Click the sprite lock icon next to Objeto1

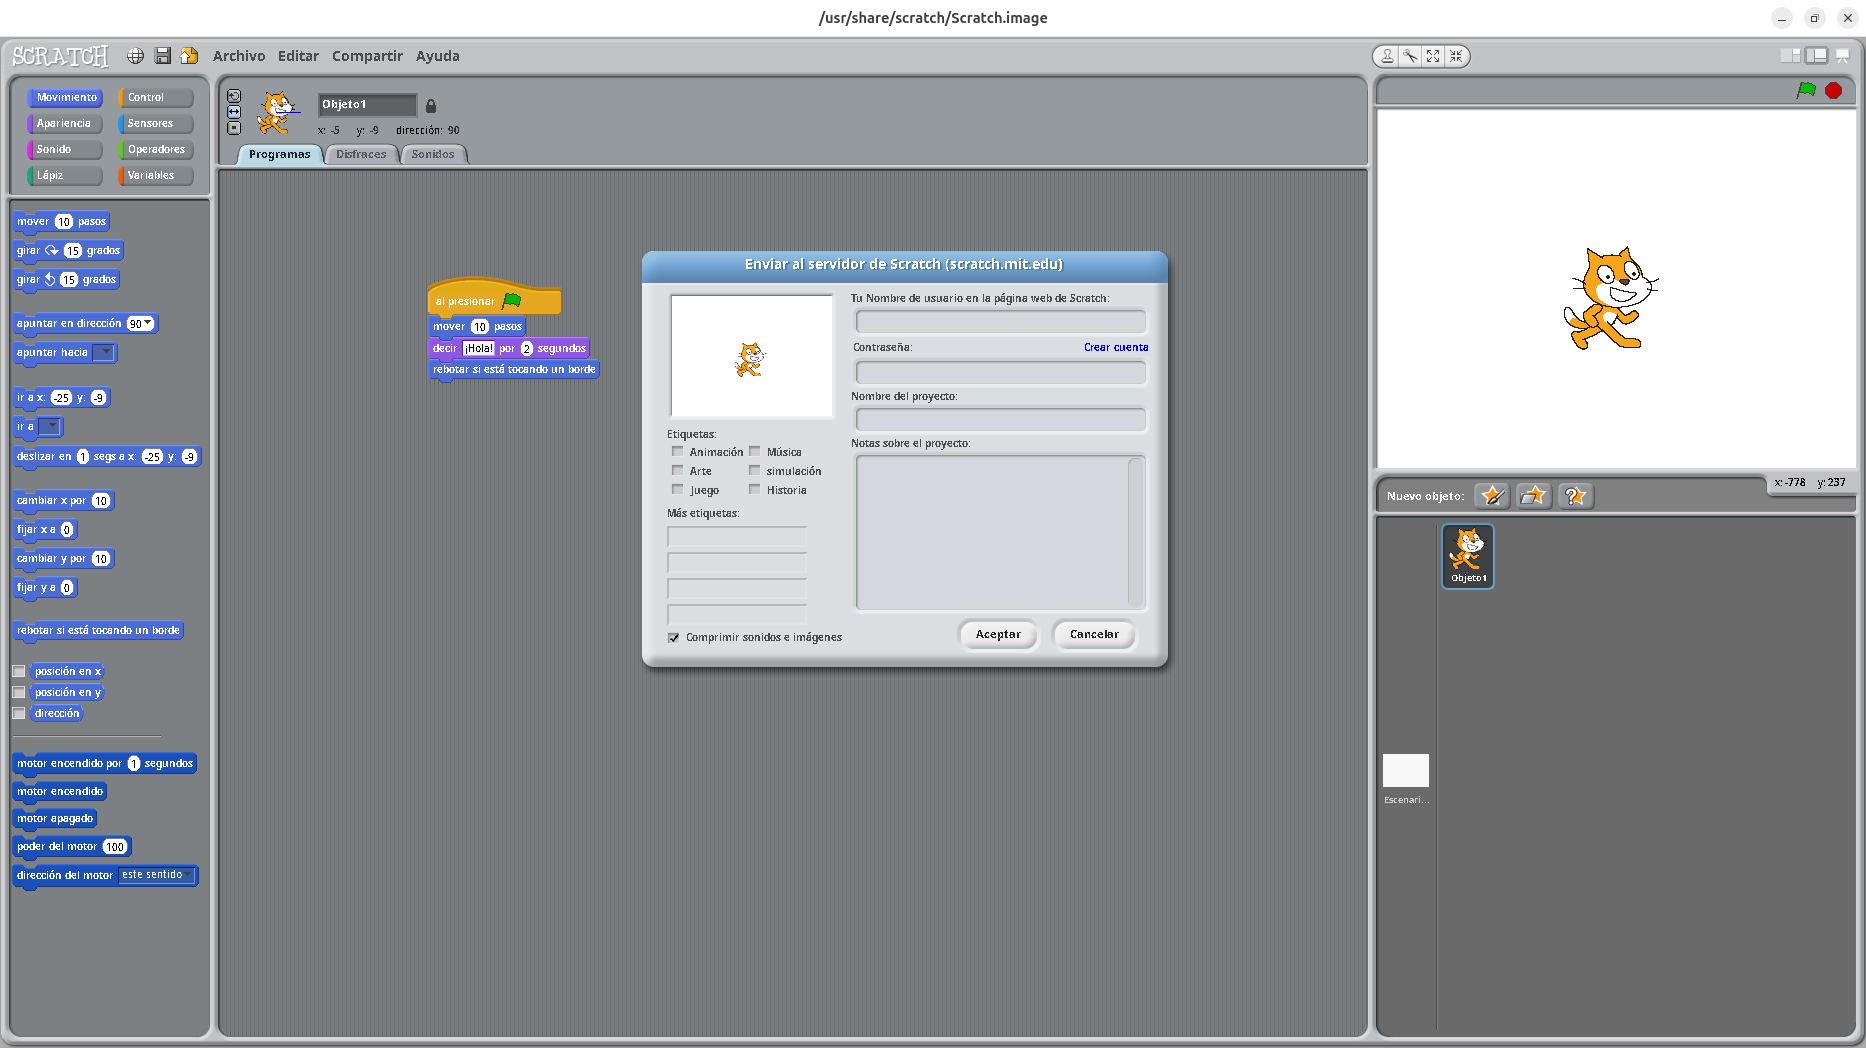pos(431,105)
